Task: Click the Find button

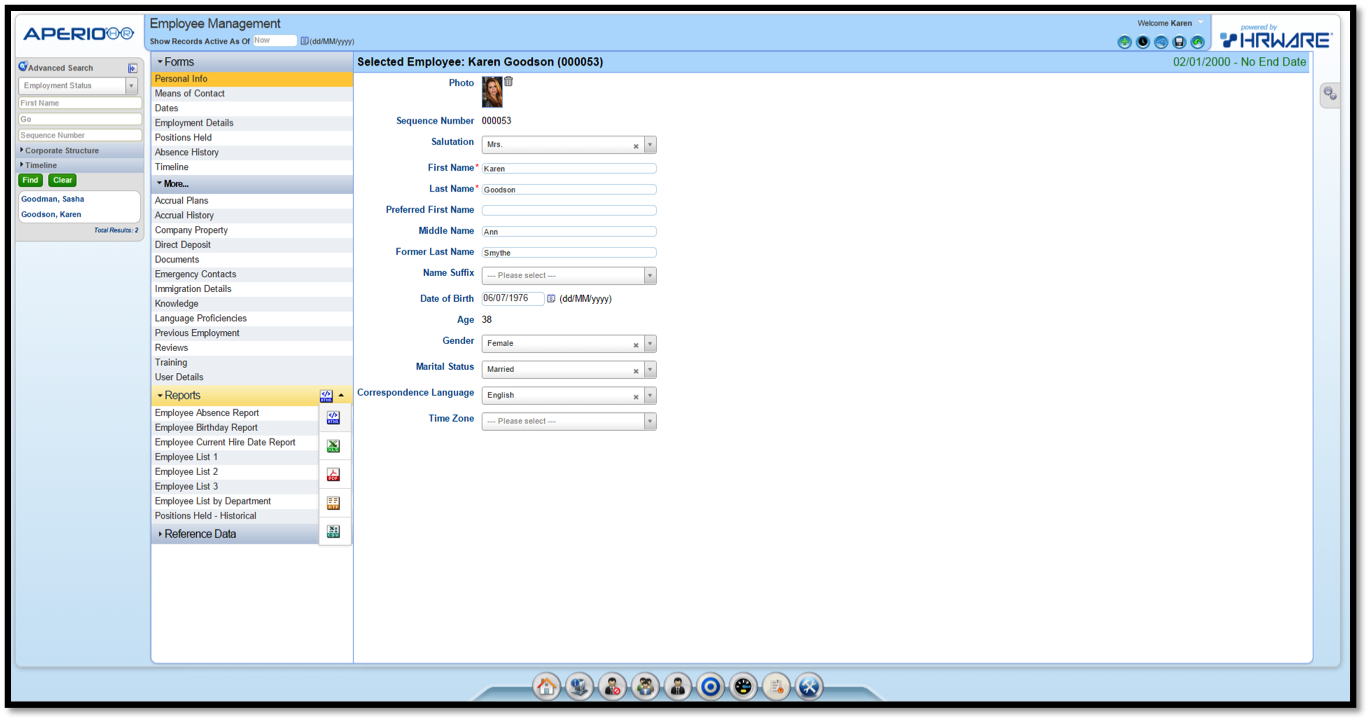Action: (x=30, y=180)
